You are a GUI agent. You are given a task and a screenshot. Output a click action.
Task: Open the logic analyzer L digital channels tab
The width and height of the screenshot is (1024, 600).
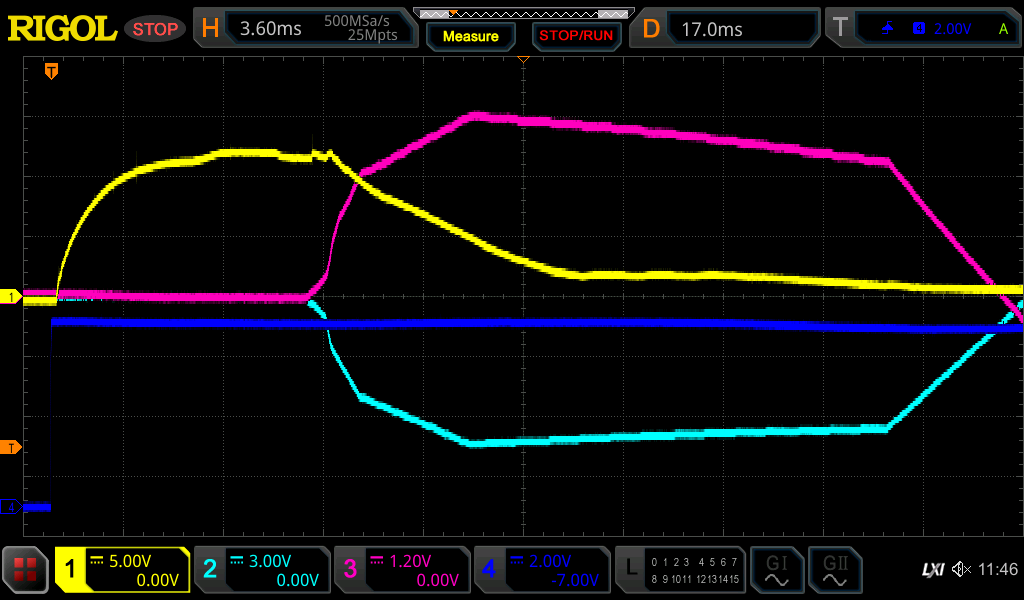[680, 570]
